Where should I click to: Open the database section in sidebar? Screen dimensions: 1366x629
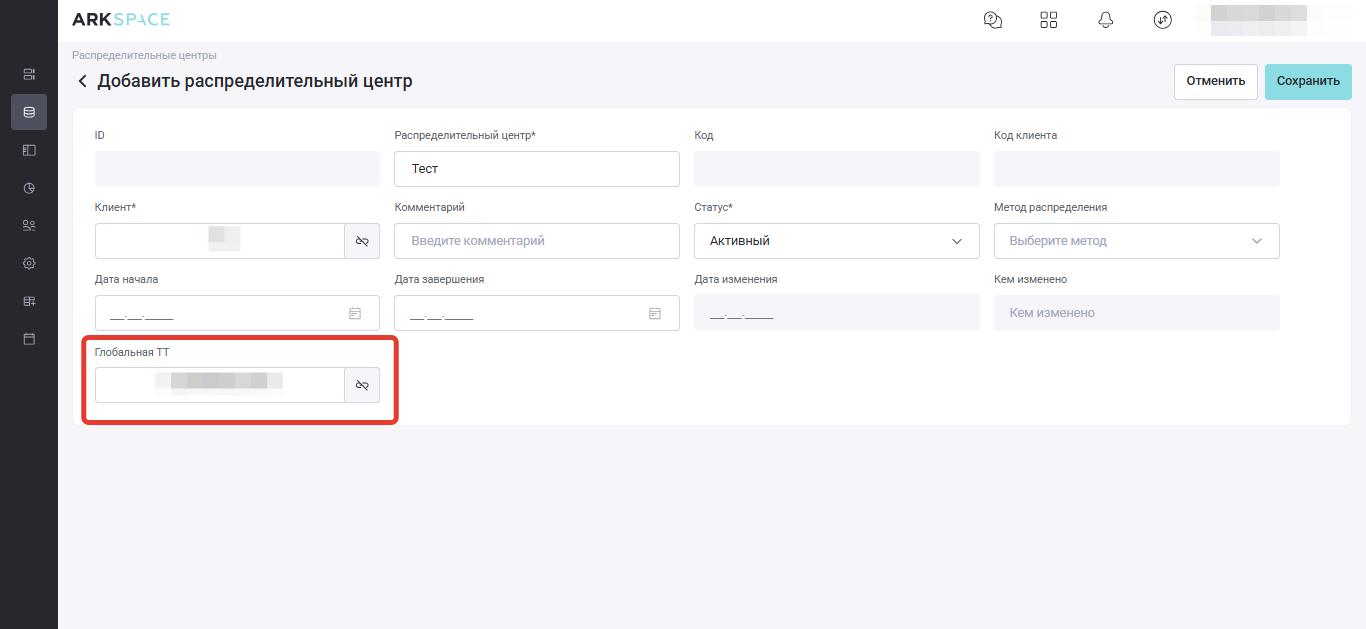pyautogui.click(x=29, y=112)
